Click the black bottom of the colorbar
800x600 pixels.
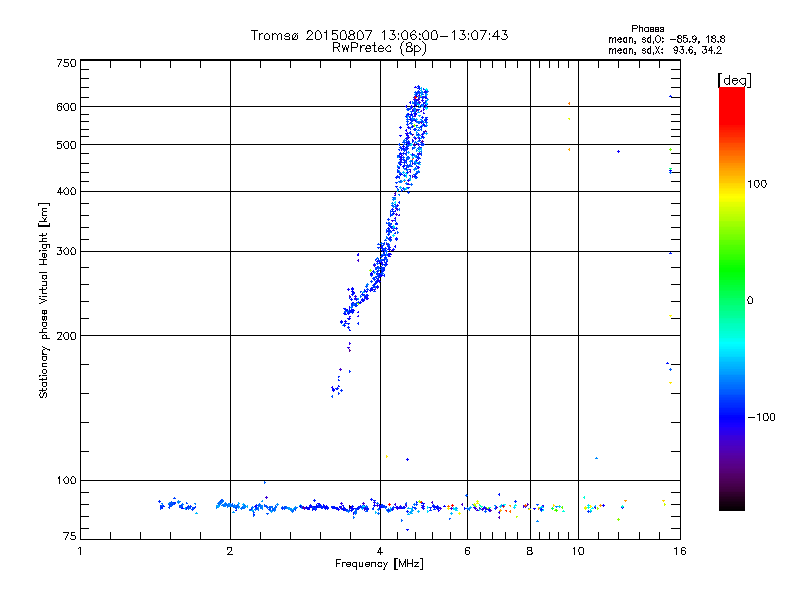pyautogui.click(x=732, y=503)
